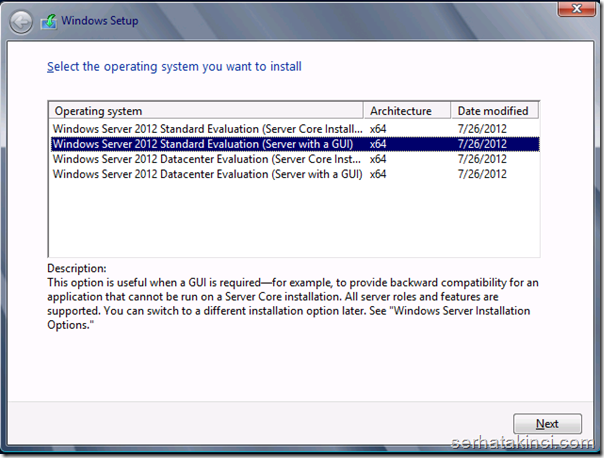Sort by Operating system column header
Image resolution: width=604 pixels, height=458 pixels.
(x=206, y=111)
